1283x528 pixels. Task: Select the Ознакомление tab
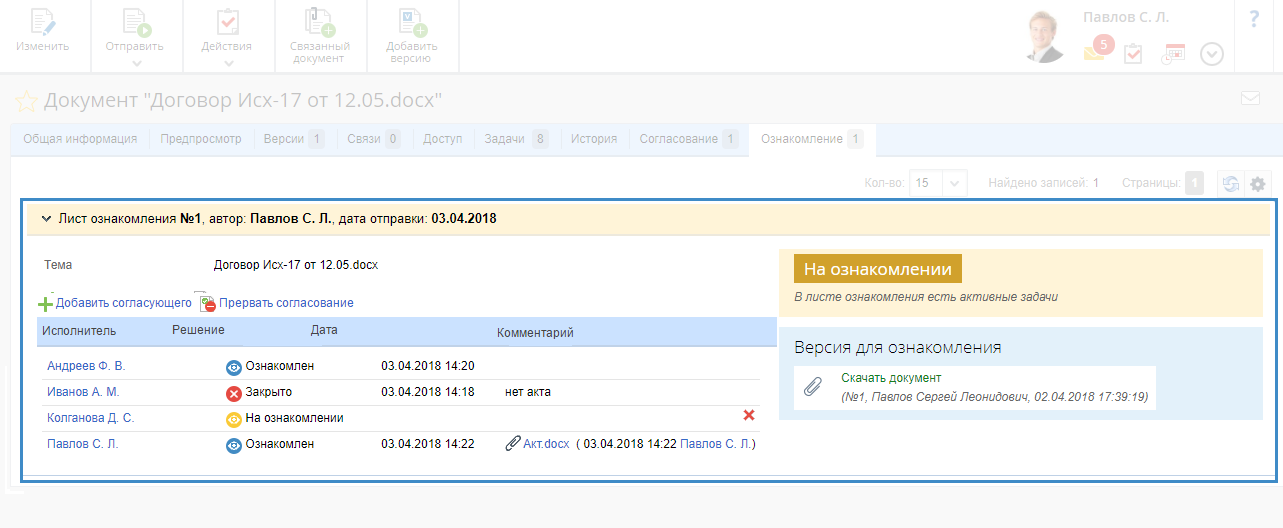click(812, 139)
